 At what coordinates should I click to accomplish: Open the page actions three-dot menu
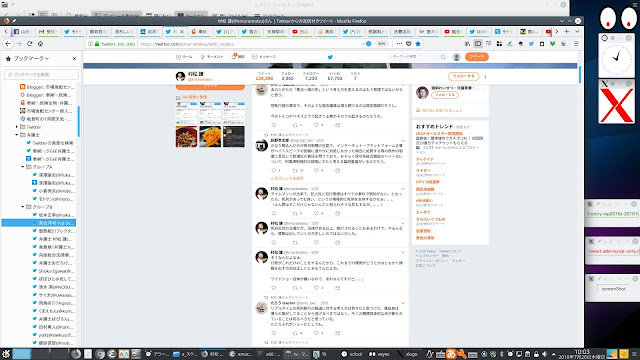tap(399, 44)
